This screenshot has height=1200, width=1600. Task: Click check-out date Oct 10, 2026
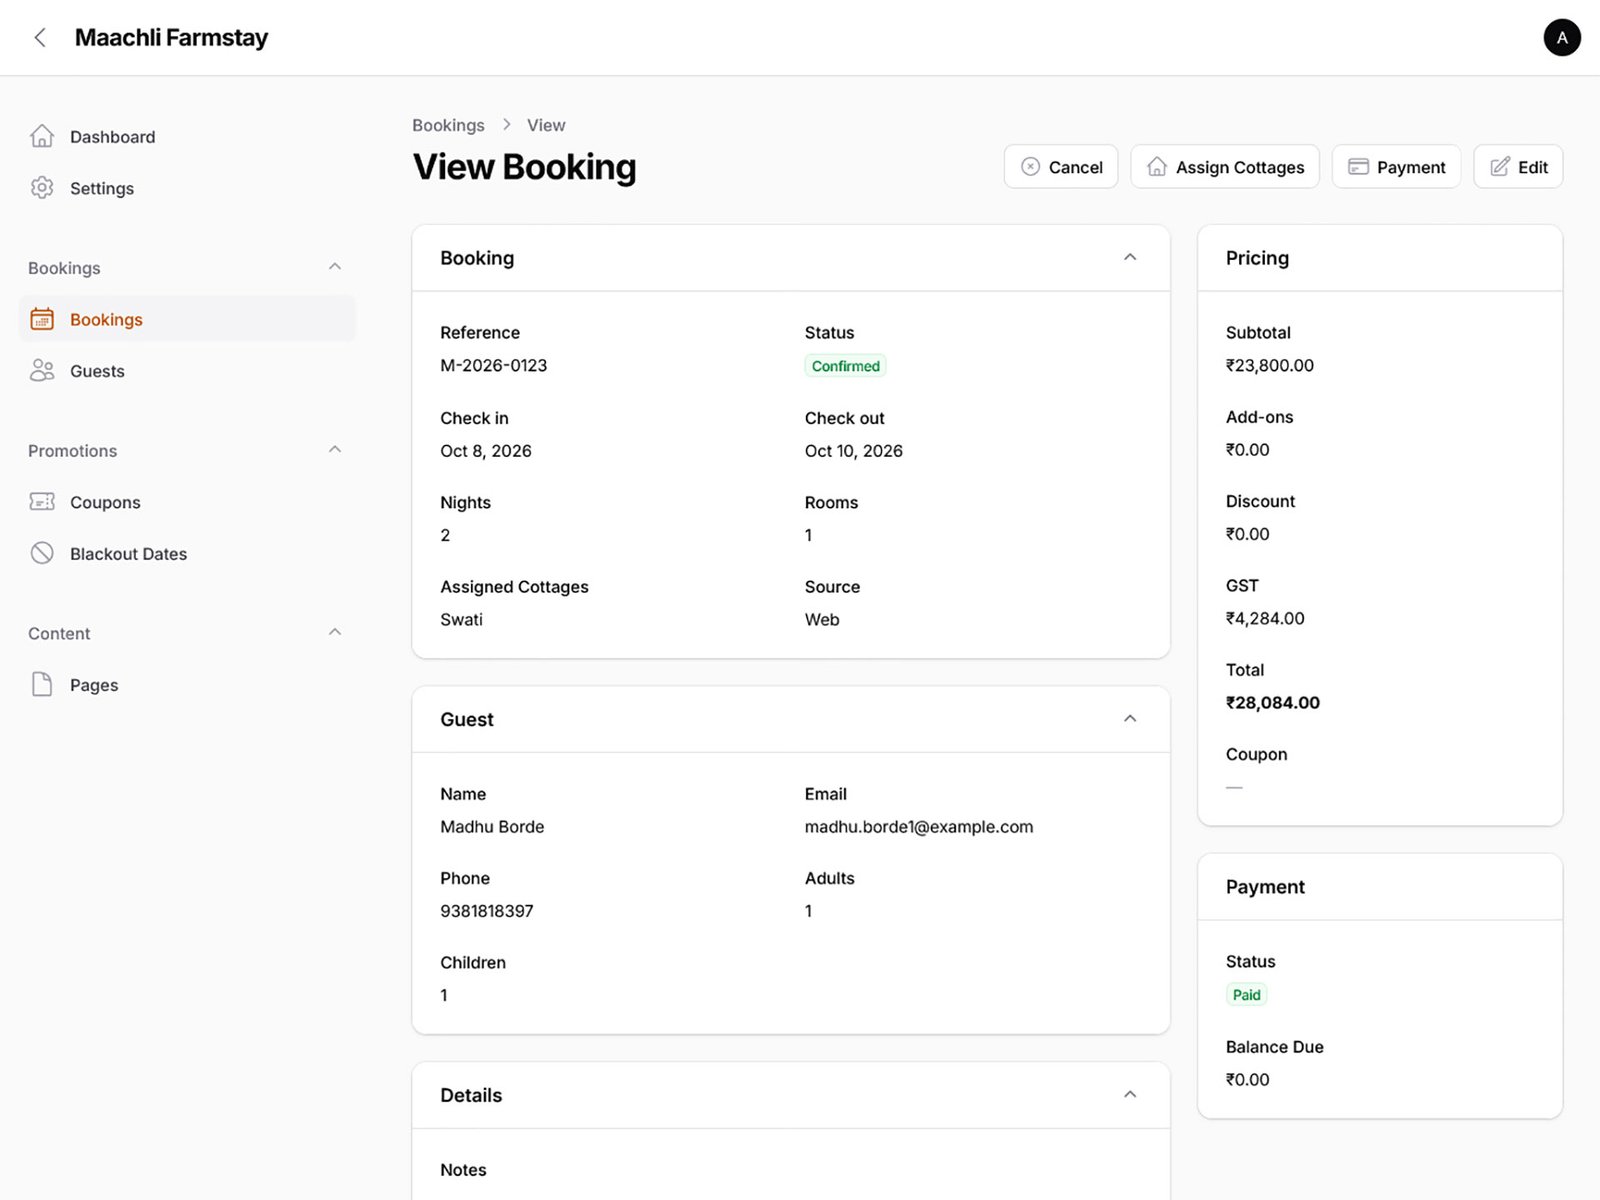[854, 451]
